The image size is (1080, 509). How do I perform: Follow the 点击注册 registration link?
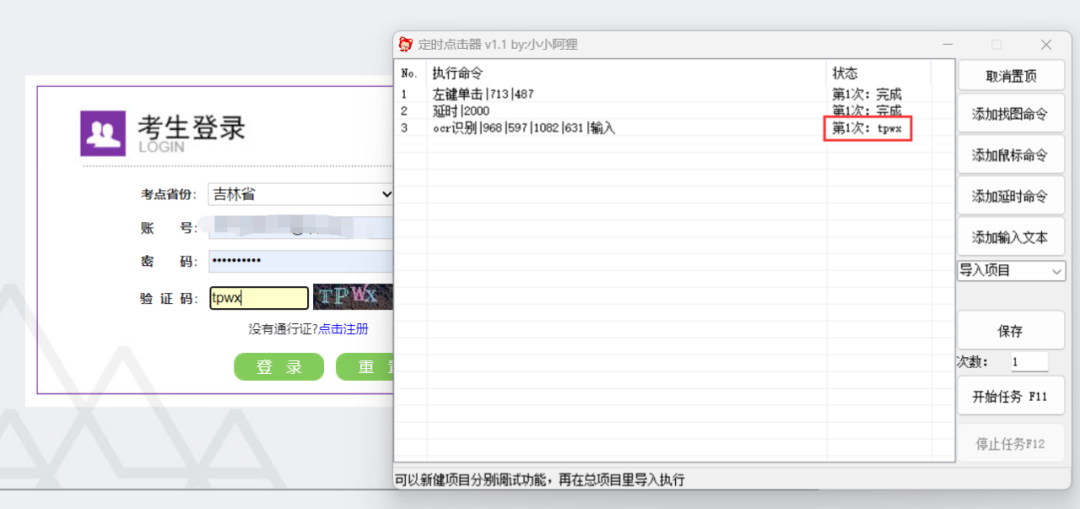(343, 329)
